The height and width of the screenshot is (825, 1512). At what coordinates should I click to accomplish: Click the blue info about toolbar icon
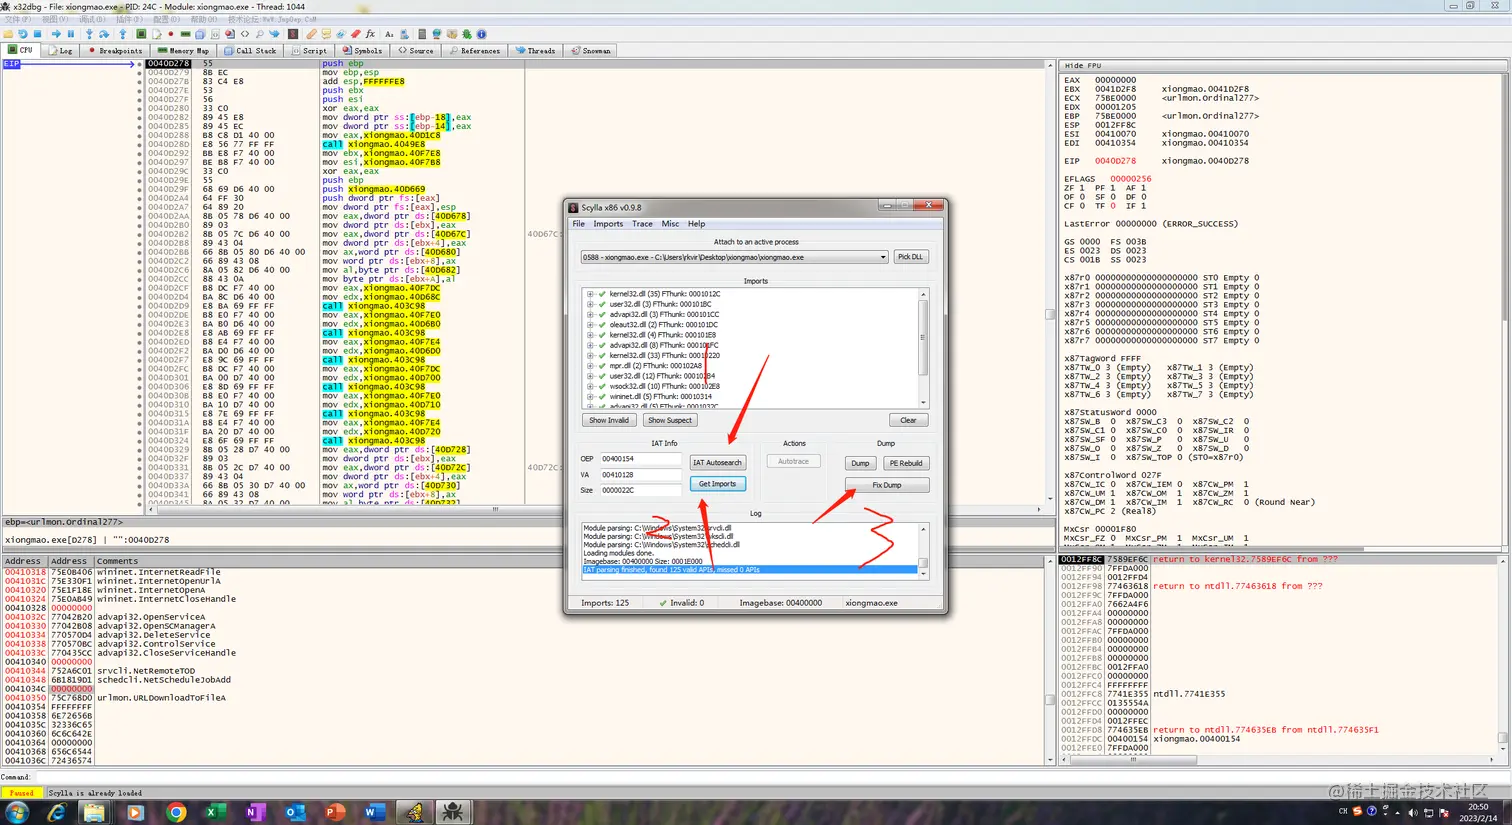pyautogui.click(x=481, y=34)
